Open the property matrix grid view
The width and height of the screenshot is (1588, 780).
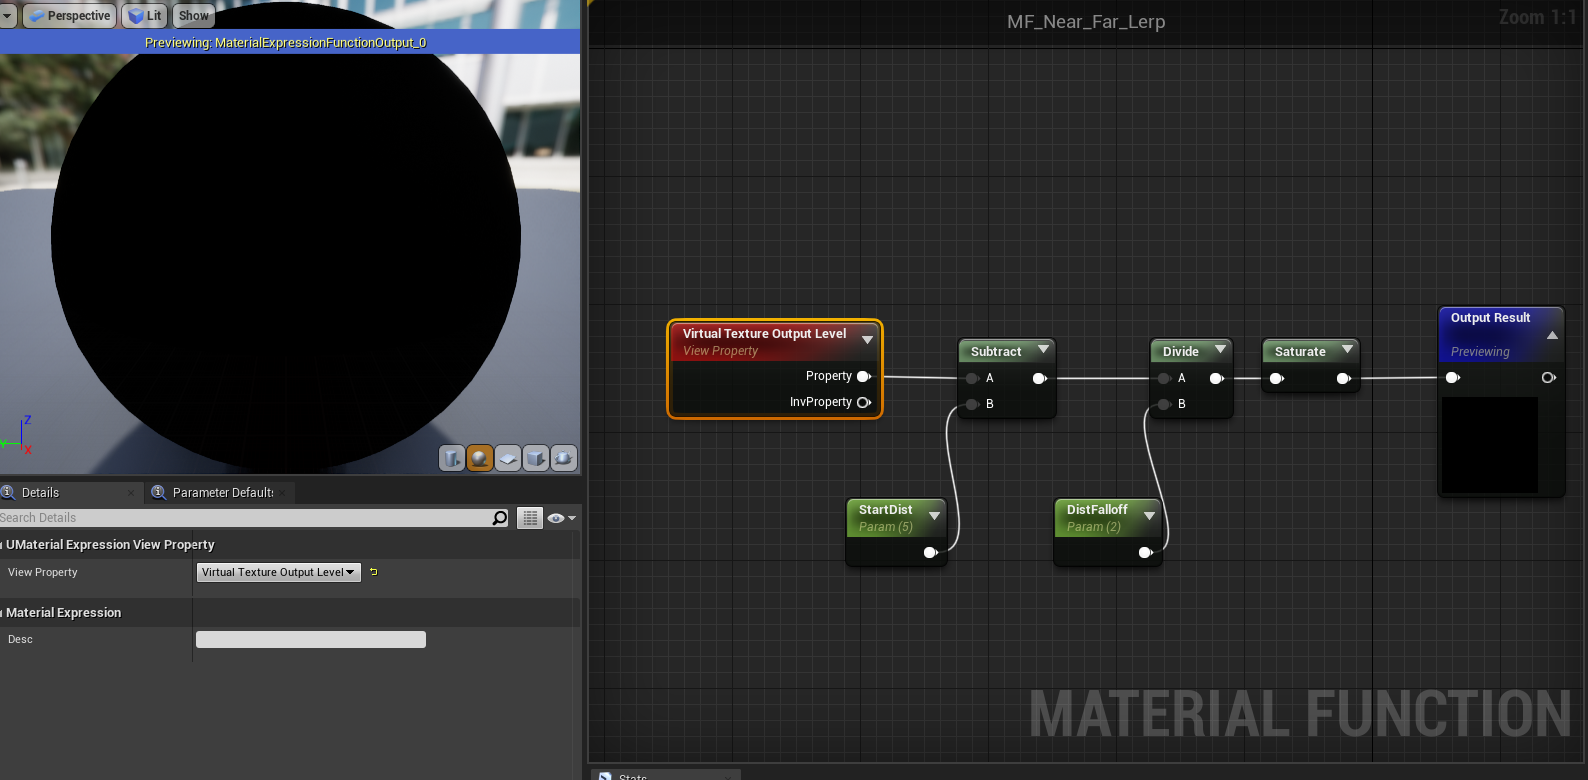coord(530,518)
